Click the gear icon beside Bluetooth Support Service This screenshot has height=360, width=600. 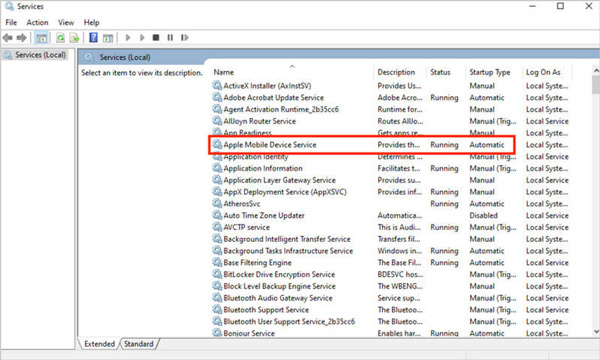[x=217, y=309]
